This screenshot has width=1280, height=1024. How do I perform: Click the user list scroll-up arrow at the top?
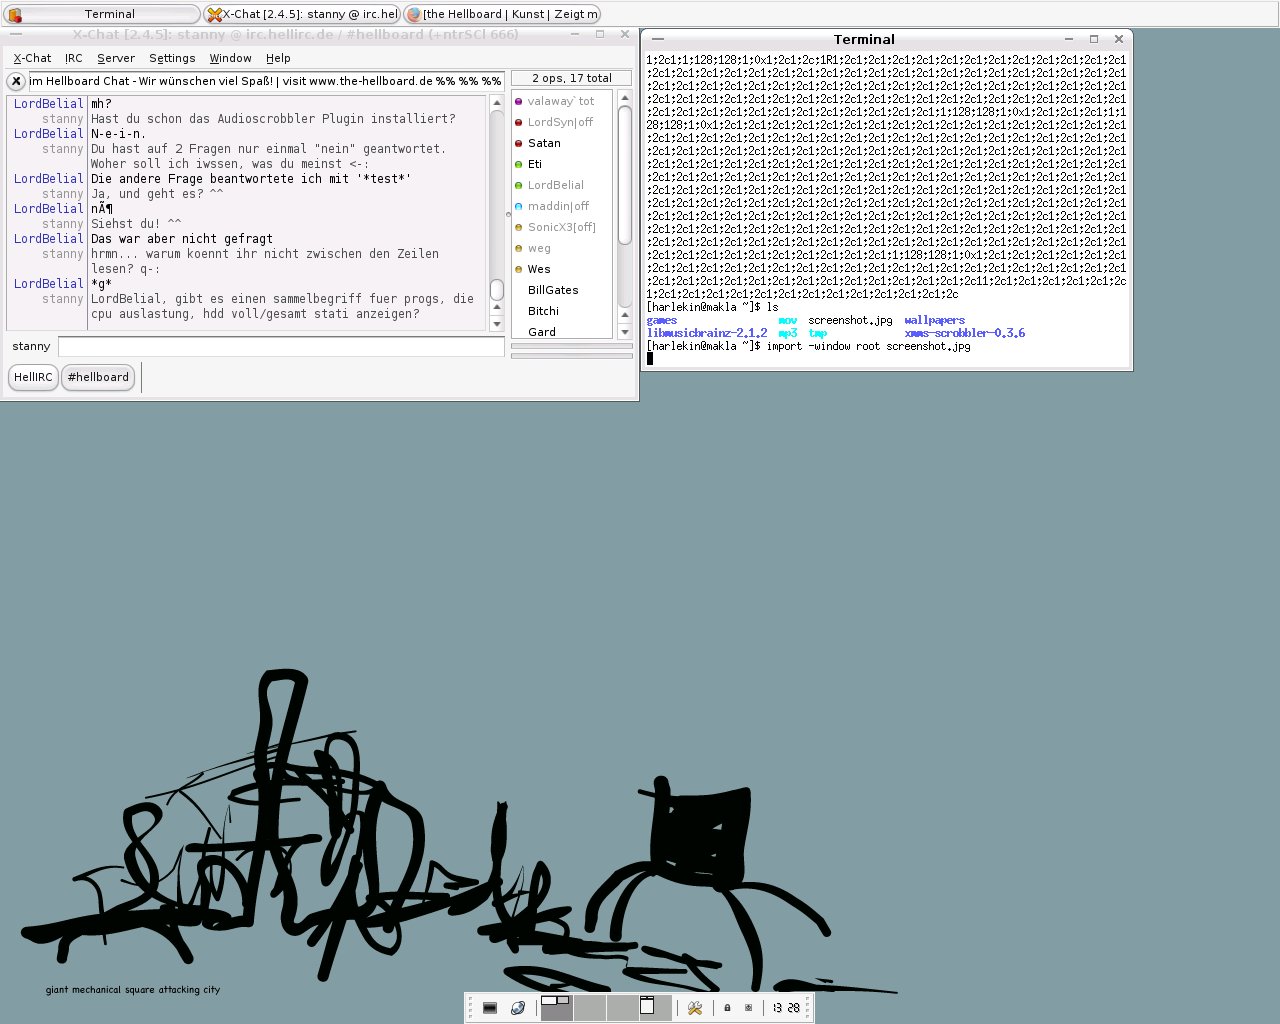[625, 98]
